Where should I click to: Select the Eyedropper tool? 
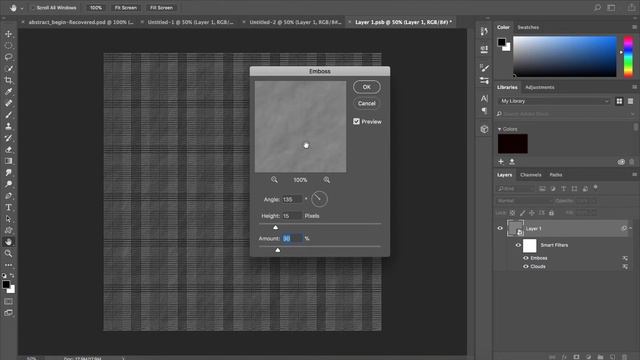coord(9,91)
